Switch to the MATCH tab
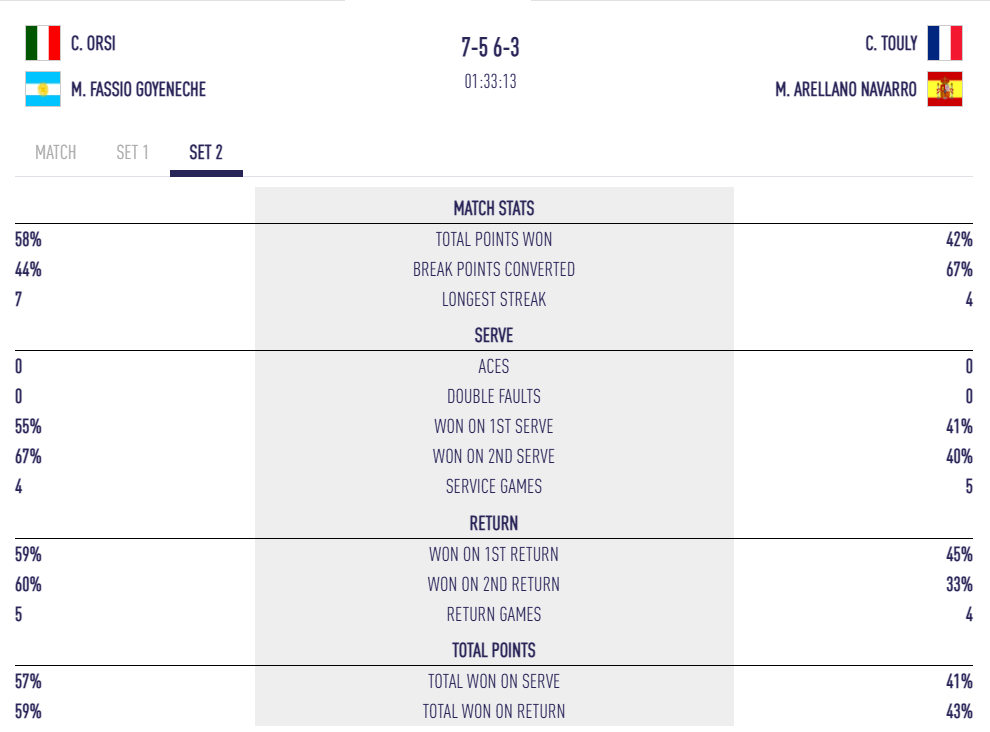Screen dimensions: 990x732 click(56, 153)
